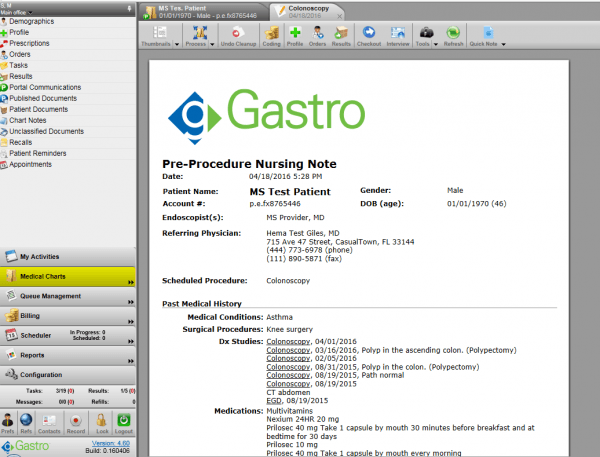The image size is (600, 457).
Task: Close the Colonoscopy tab
Action: pyautogui.click(x=339, y=16)
